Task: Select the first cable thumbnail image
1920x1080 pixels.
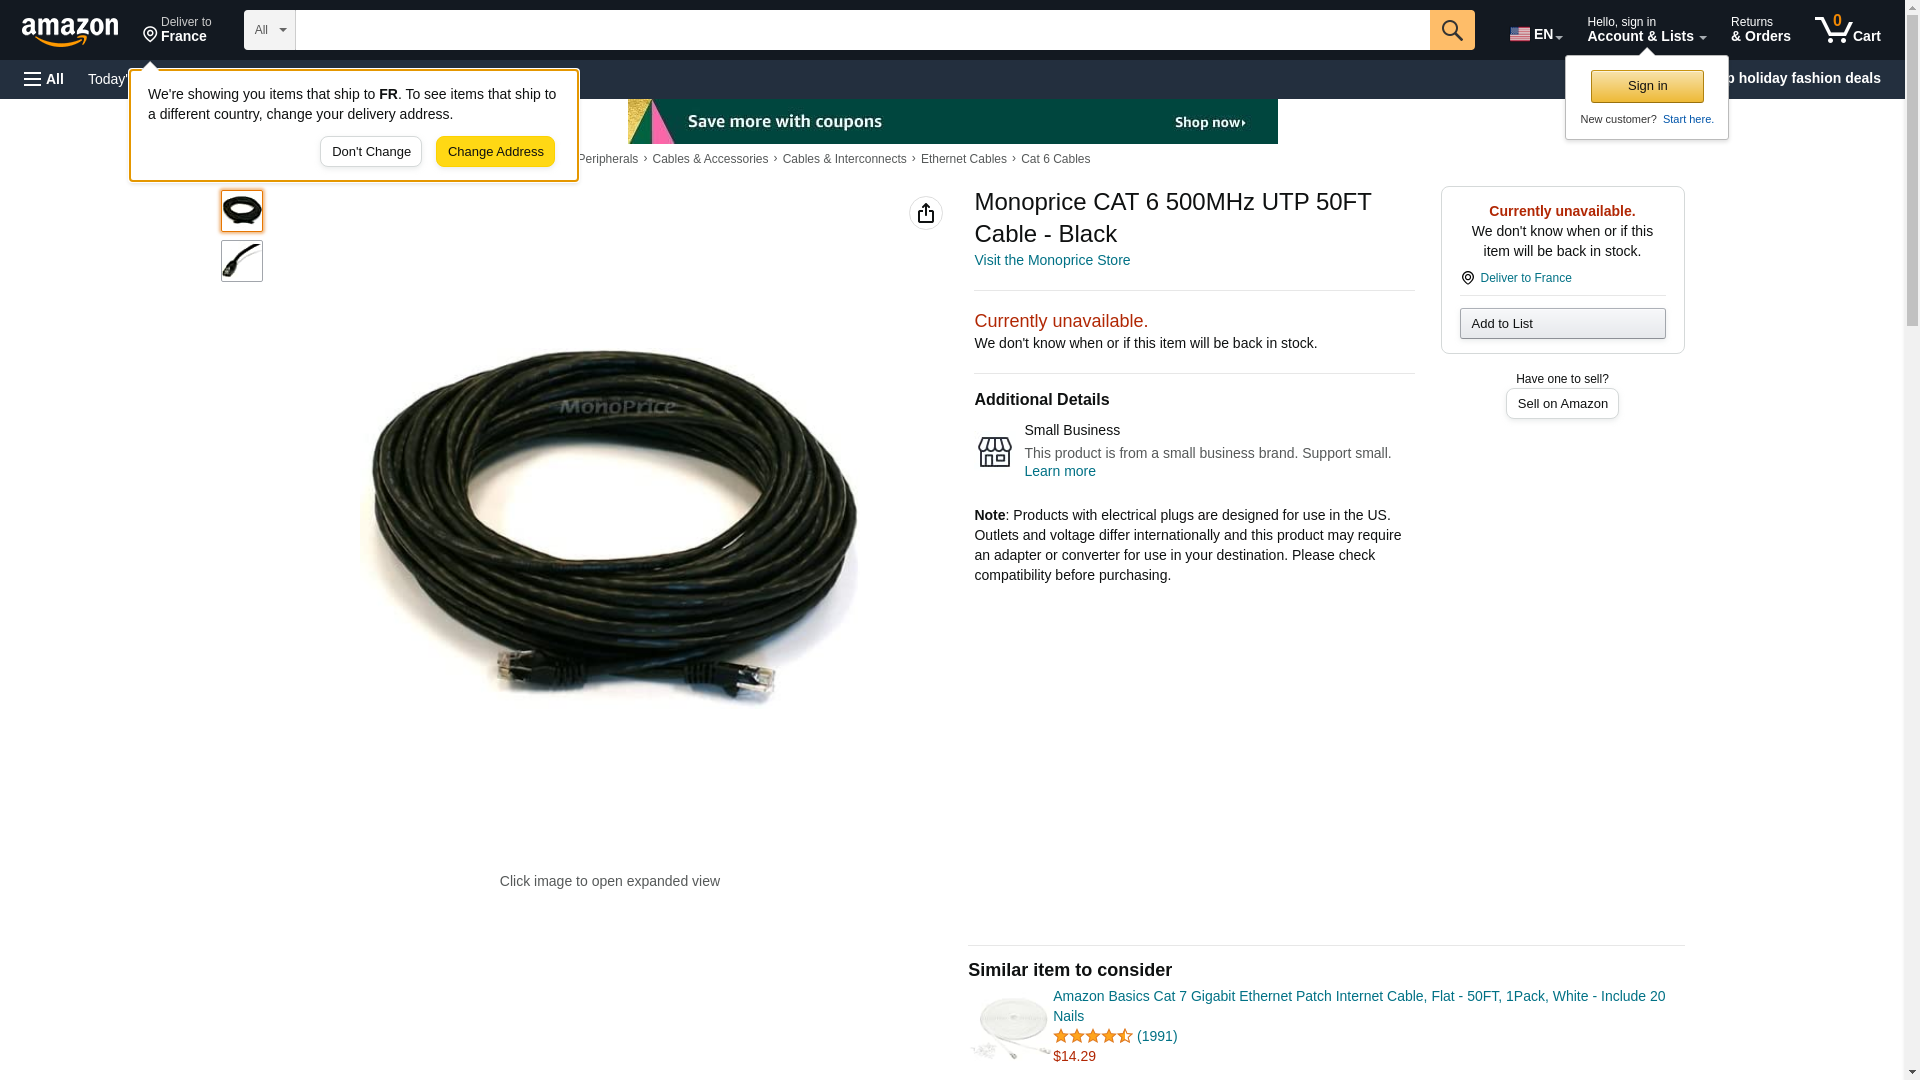Action: pyautogui.click(x=242, y=211)
